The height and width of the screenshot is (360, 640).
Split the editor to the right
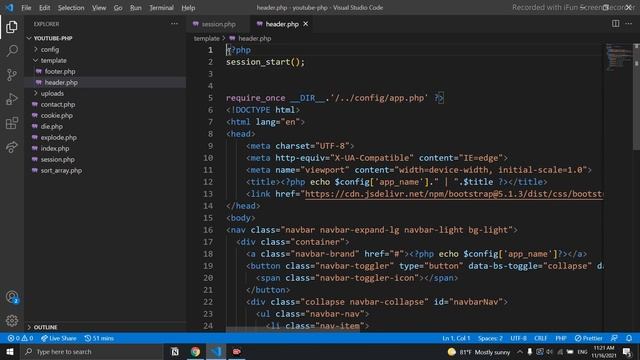click(616, 24)
